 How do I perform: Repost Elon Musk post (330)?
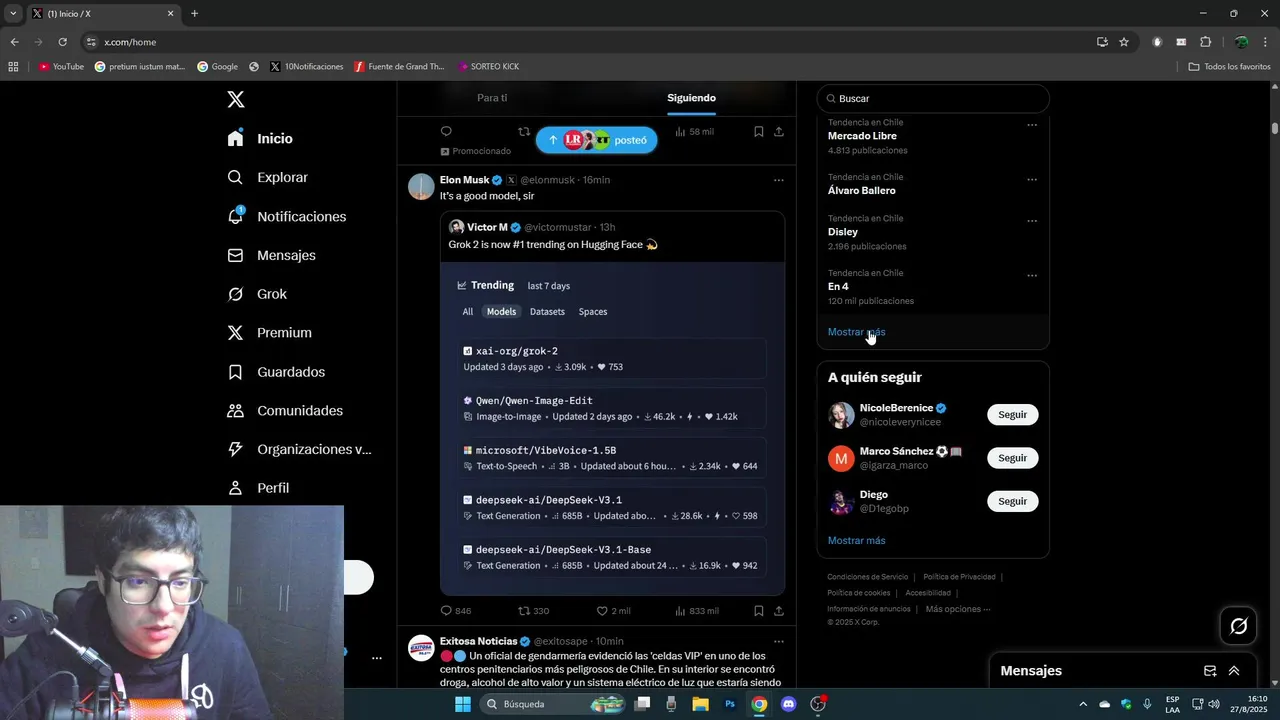point(534,611)
